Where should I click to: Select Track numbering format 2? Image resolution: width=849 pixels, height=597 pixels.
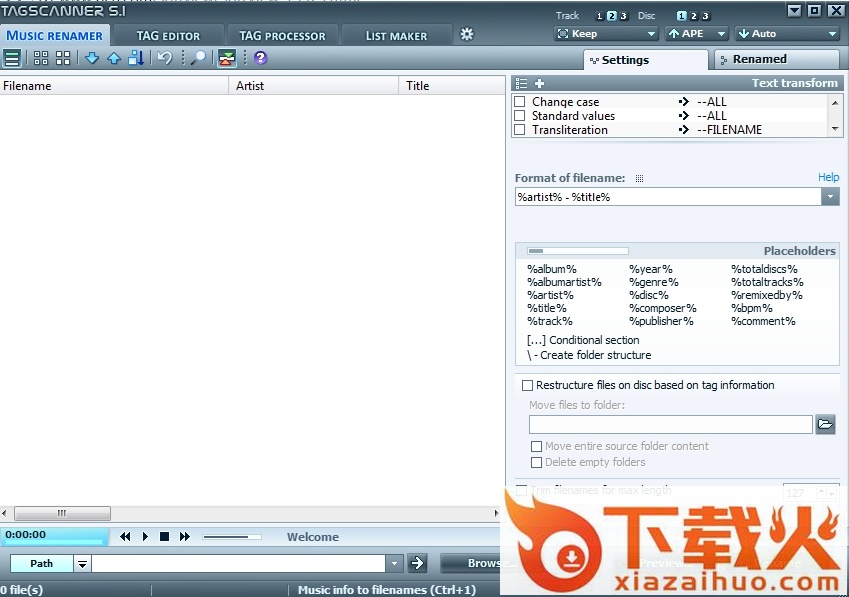click(x=611, y=16)
